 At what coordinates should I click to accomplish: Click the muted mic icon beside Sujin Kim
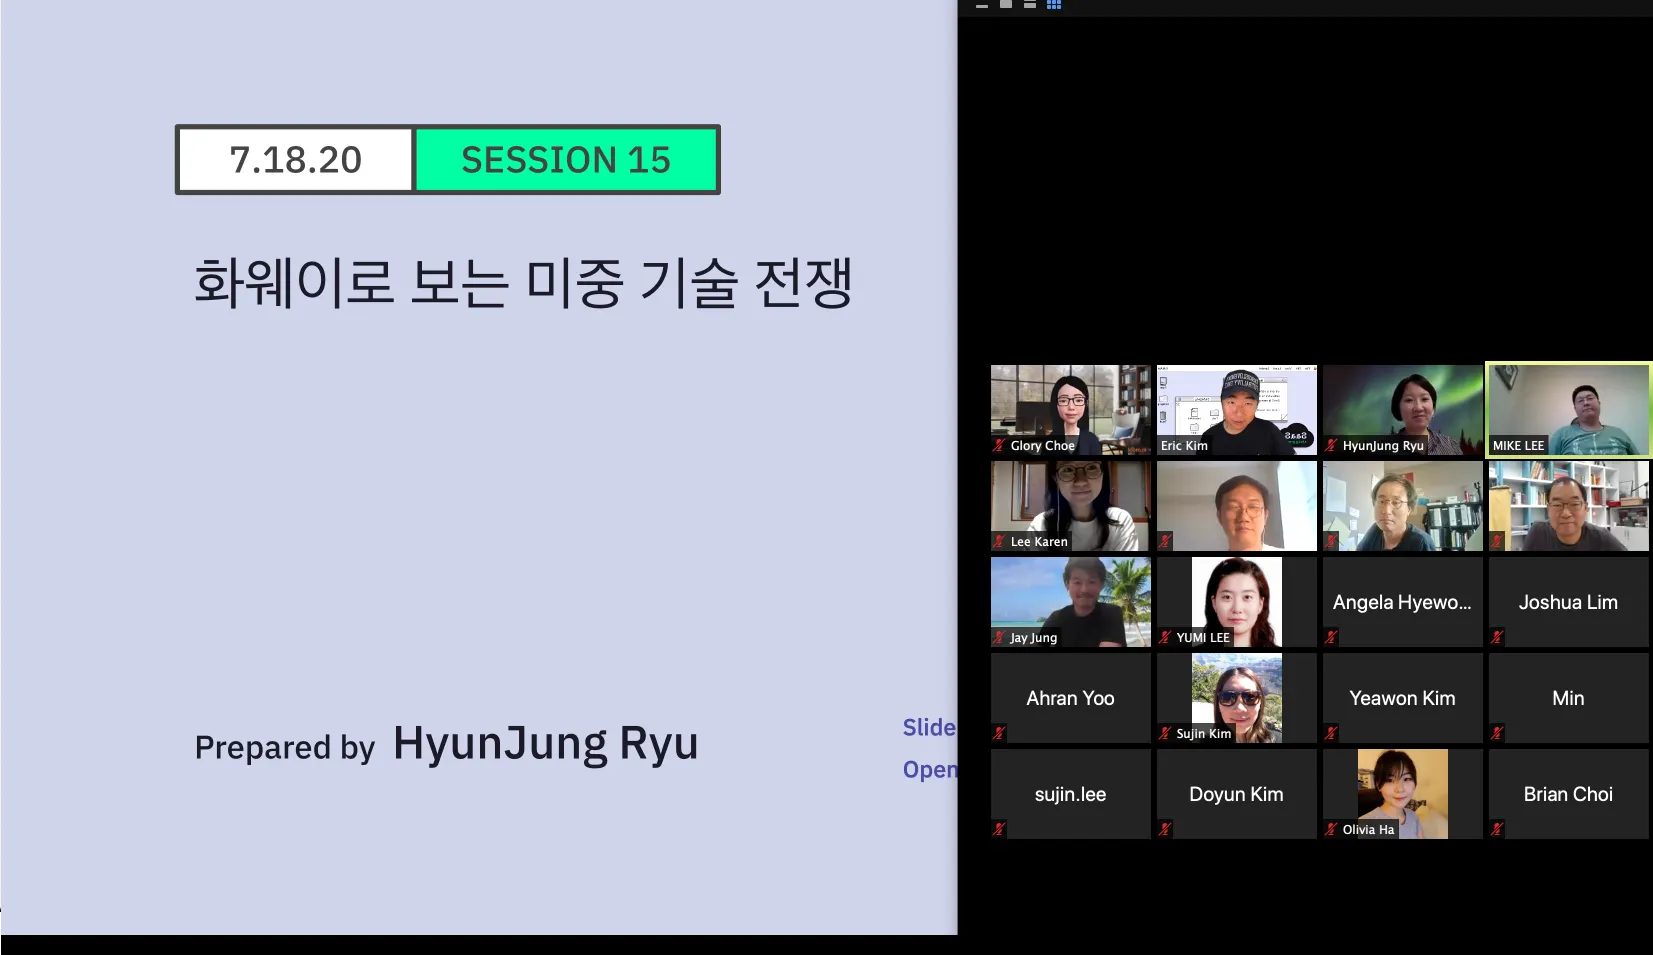(1165, 733)
